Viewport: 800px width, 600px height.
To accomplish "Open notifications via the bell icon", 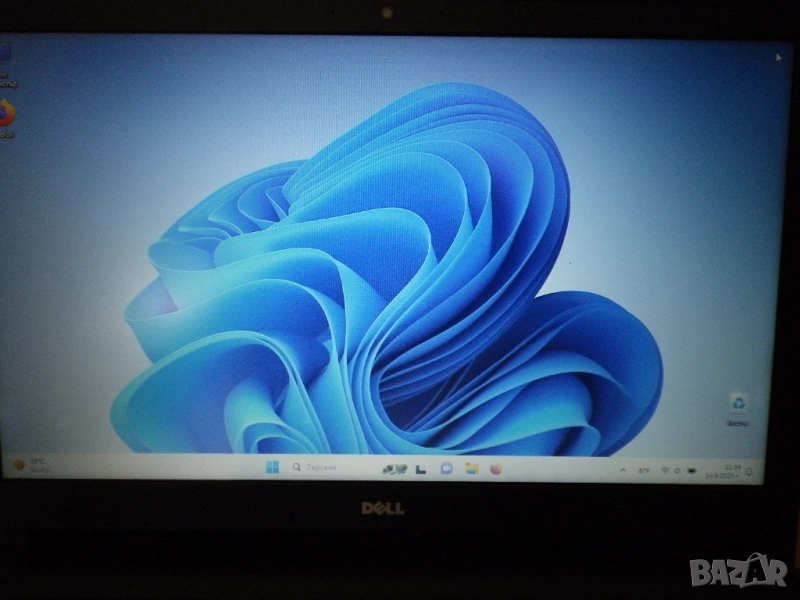I will point(749,470).
